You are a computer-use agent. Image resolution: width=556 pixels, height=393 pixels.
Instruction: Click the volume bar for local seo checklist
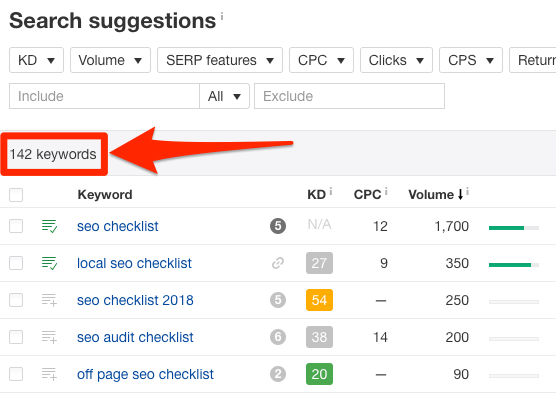[514, 265]
